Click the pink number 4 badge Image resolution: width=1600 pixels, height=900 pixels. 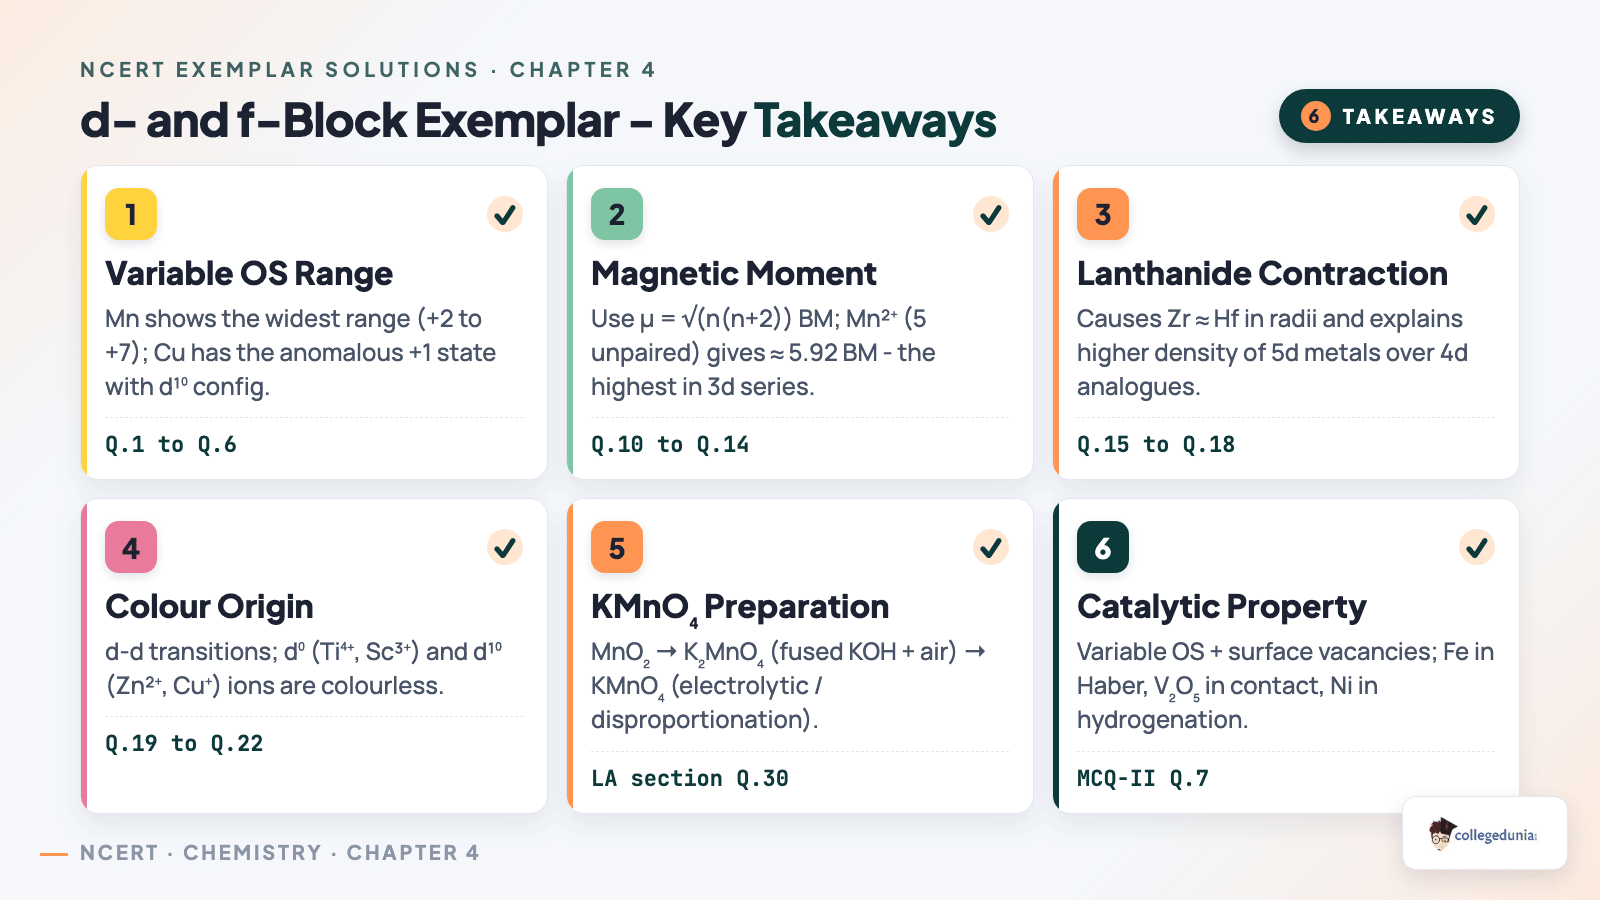[131, 547]
